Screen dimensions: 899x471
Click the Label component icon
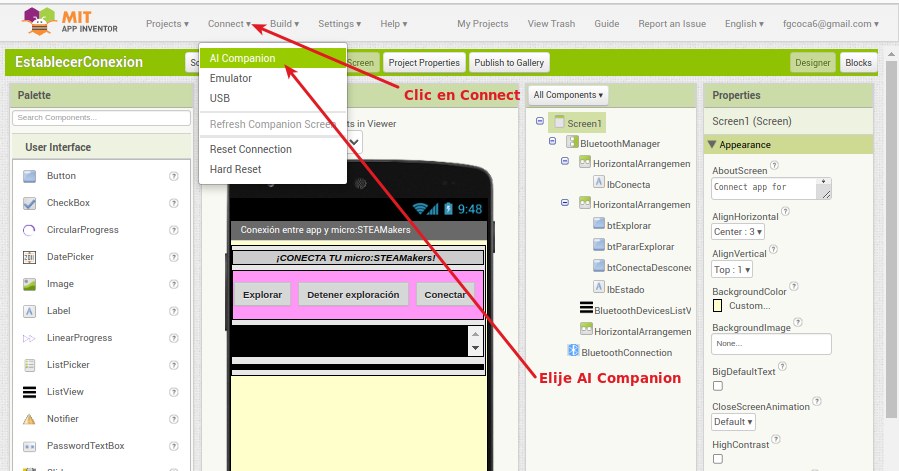coord(29,311)
